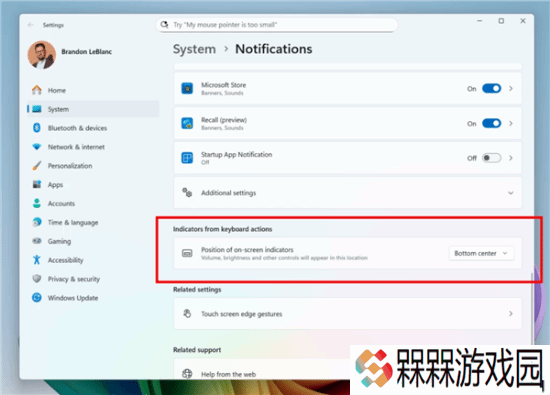Viewport: 550px width, 395px height.
Task: Click the Home icon in sidebar
Action: point(36,90)
